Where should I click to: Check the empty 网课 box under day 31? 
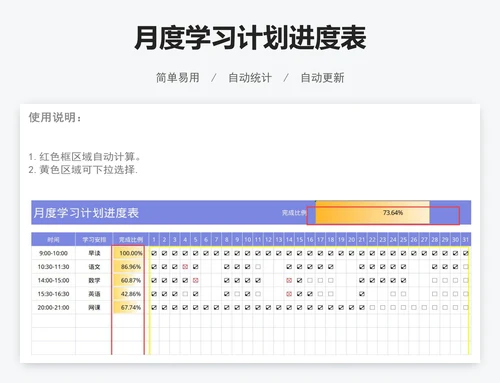tap(466, 307)
